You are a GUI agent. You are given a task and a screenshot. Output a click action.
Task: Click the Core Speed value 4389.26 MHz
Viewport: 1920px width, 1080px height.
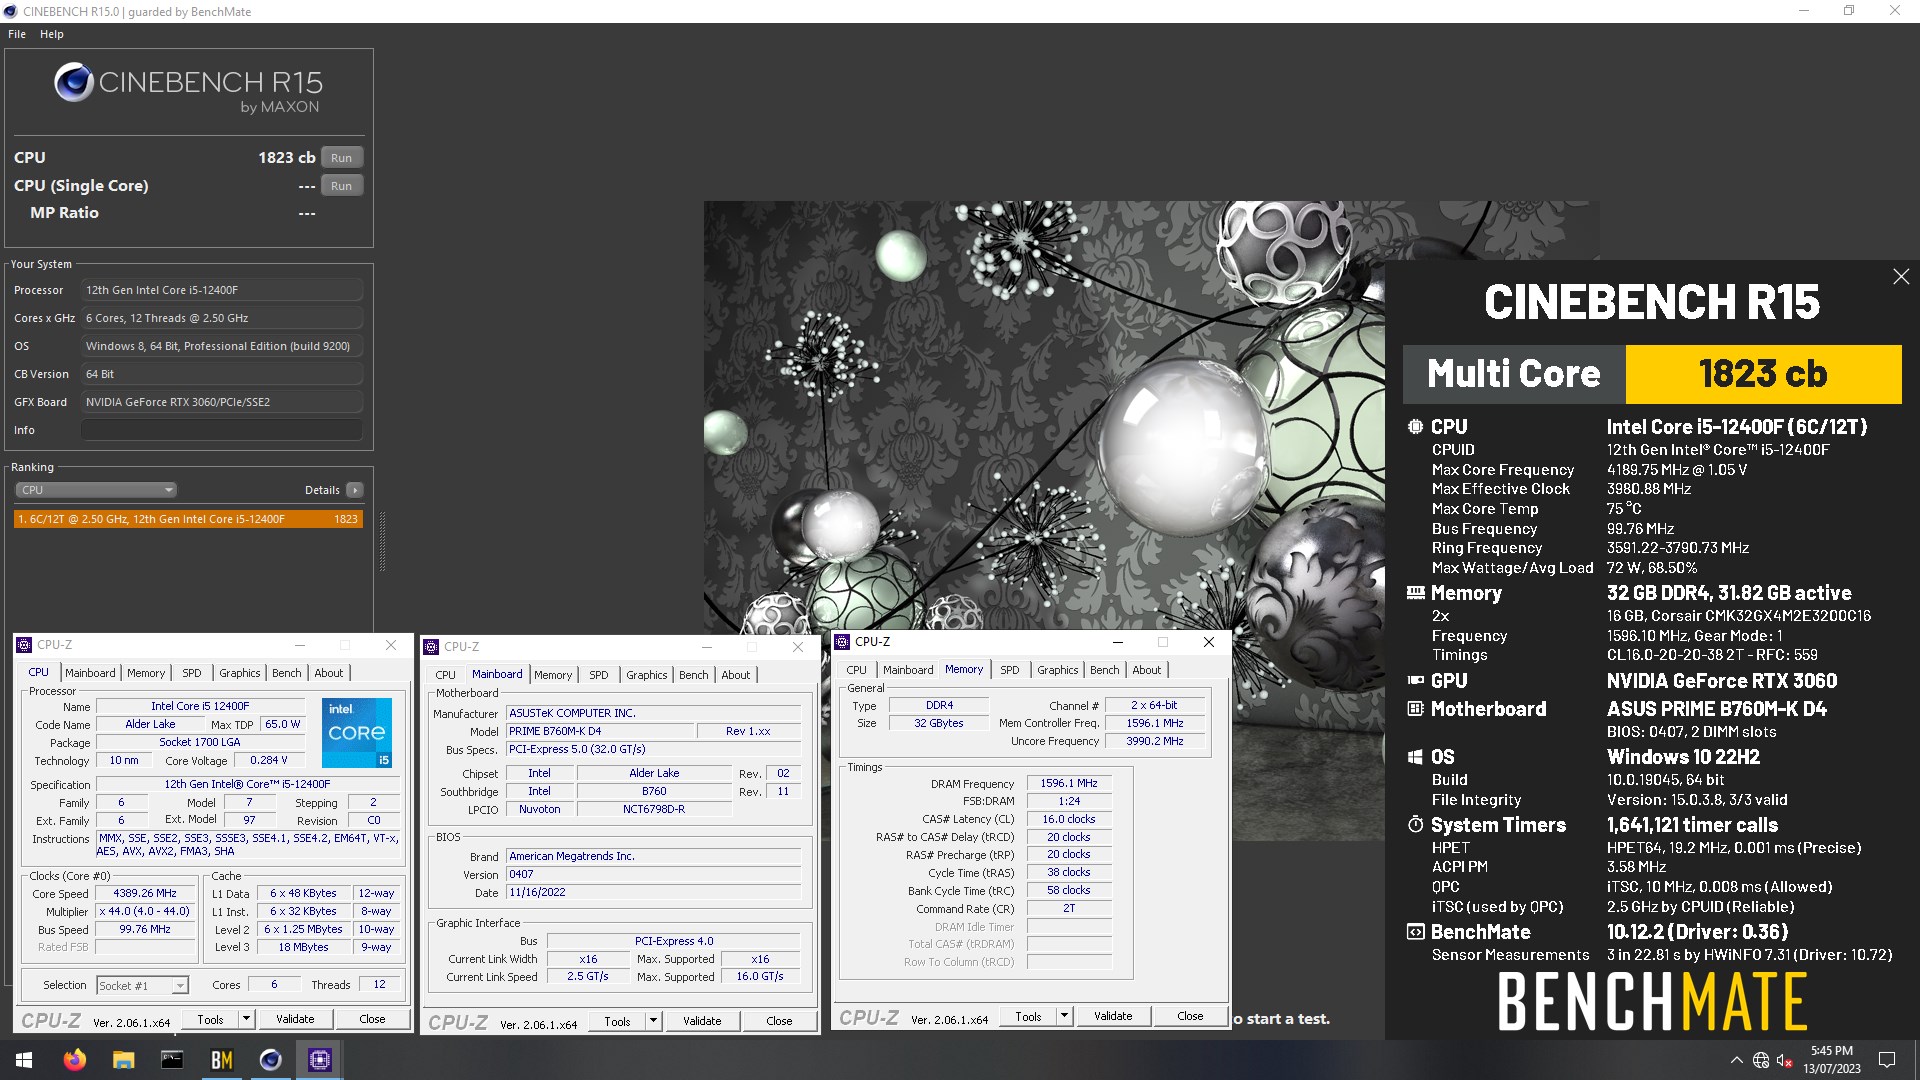click(x=145, y=894)
